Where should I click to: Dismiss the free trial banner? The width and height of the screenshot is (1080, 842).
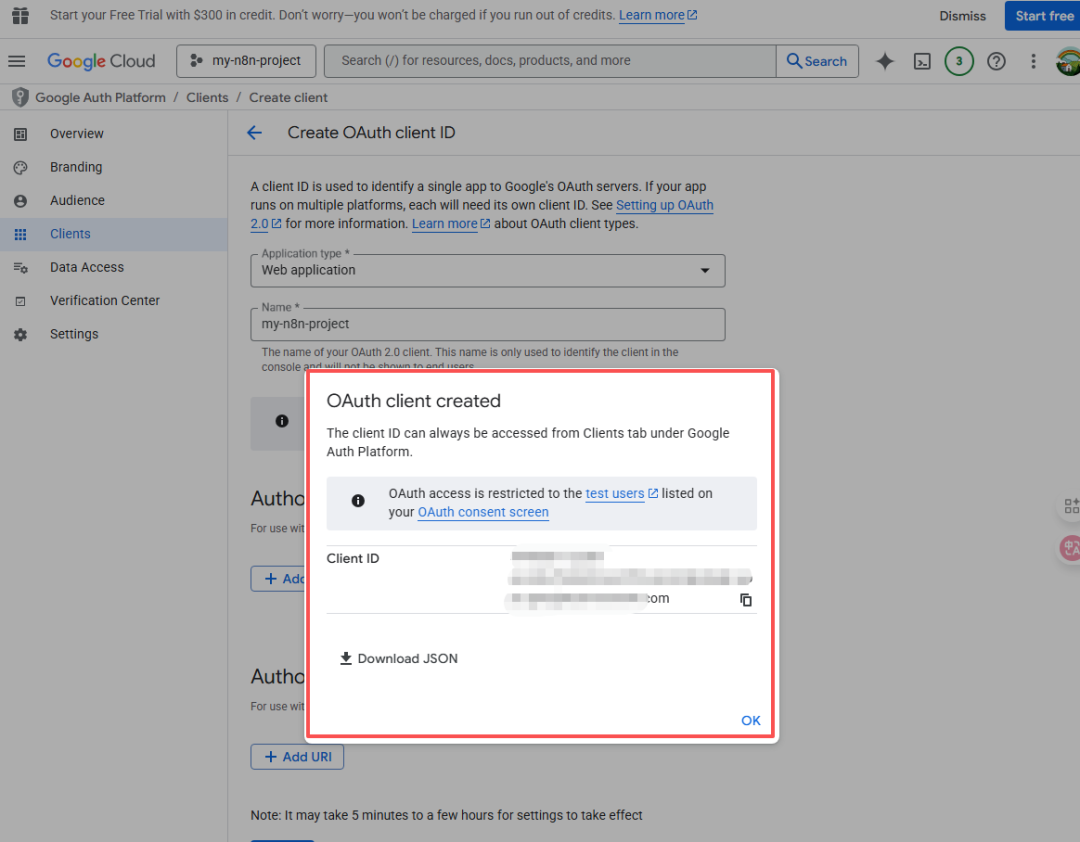click(x=962, y=16)
